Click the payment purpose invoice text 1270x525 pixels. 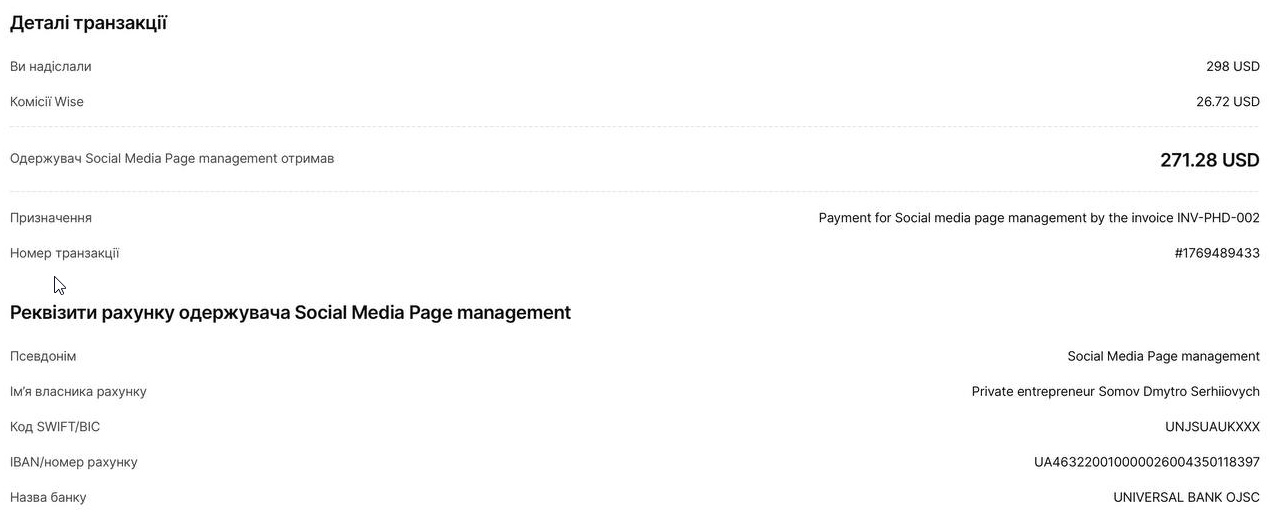(1038, 218)
